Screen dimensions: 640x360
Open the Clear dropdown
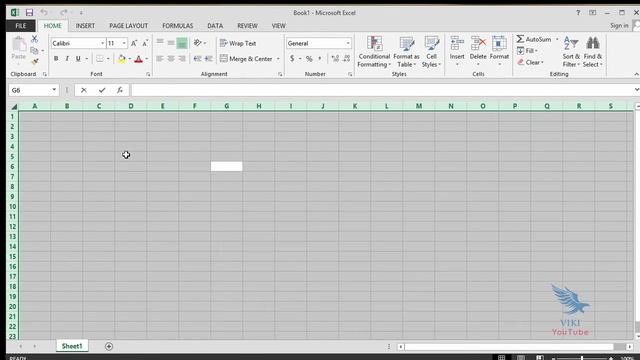(530, 62)
